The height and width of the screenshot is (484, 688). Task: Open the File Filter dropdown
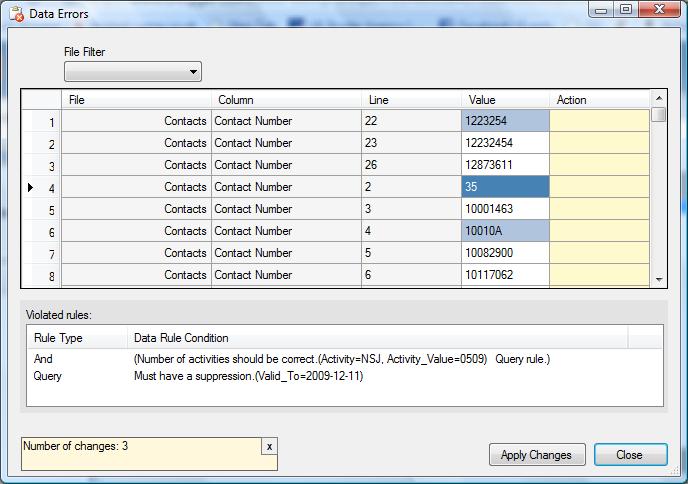[133, 72]
